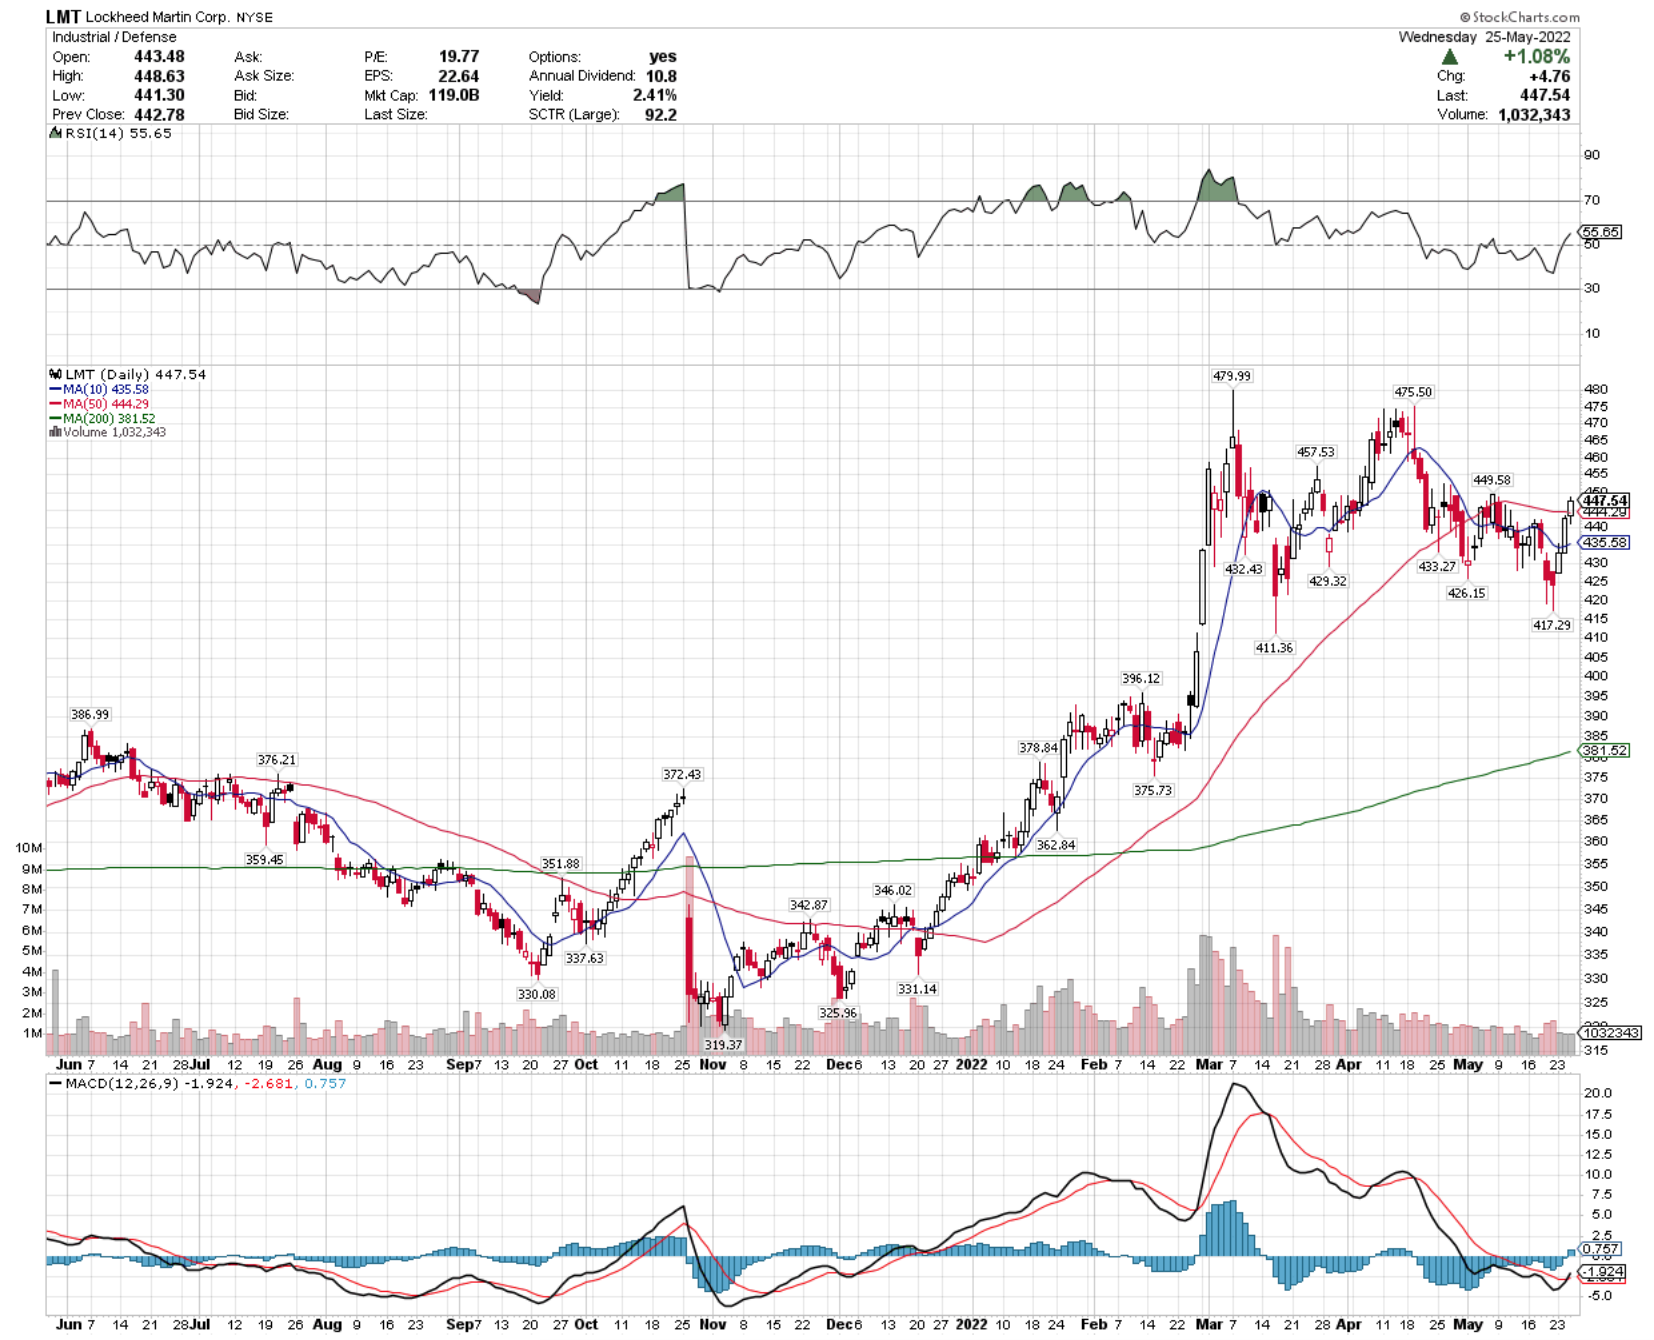1654x1340 pixels.
Task: Click the 55.65 RSI tag on right axis
Action: (x=1601, y=232)
